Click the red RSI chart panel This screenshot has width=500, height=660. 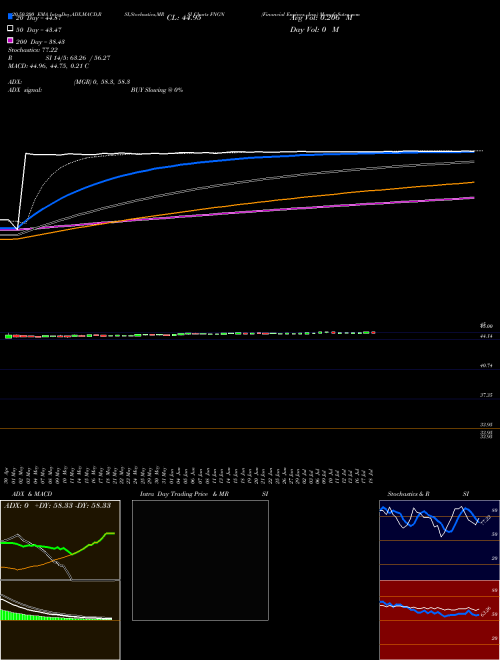[439, 620]
